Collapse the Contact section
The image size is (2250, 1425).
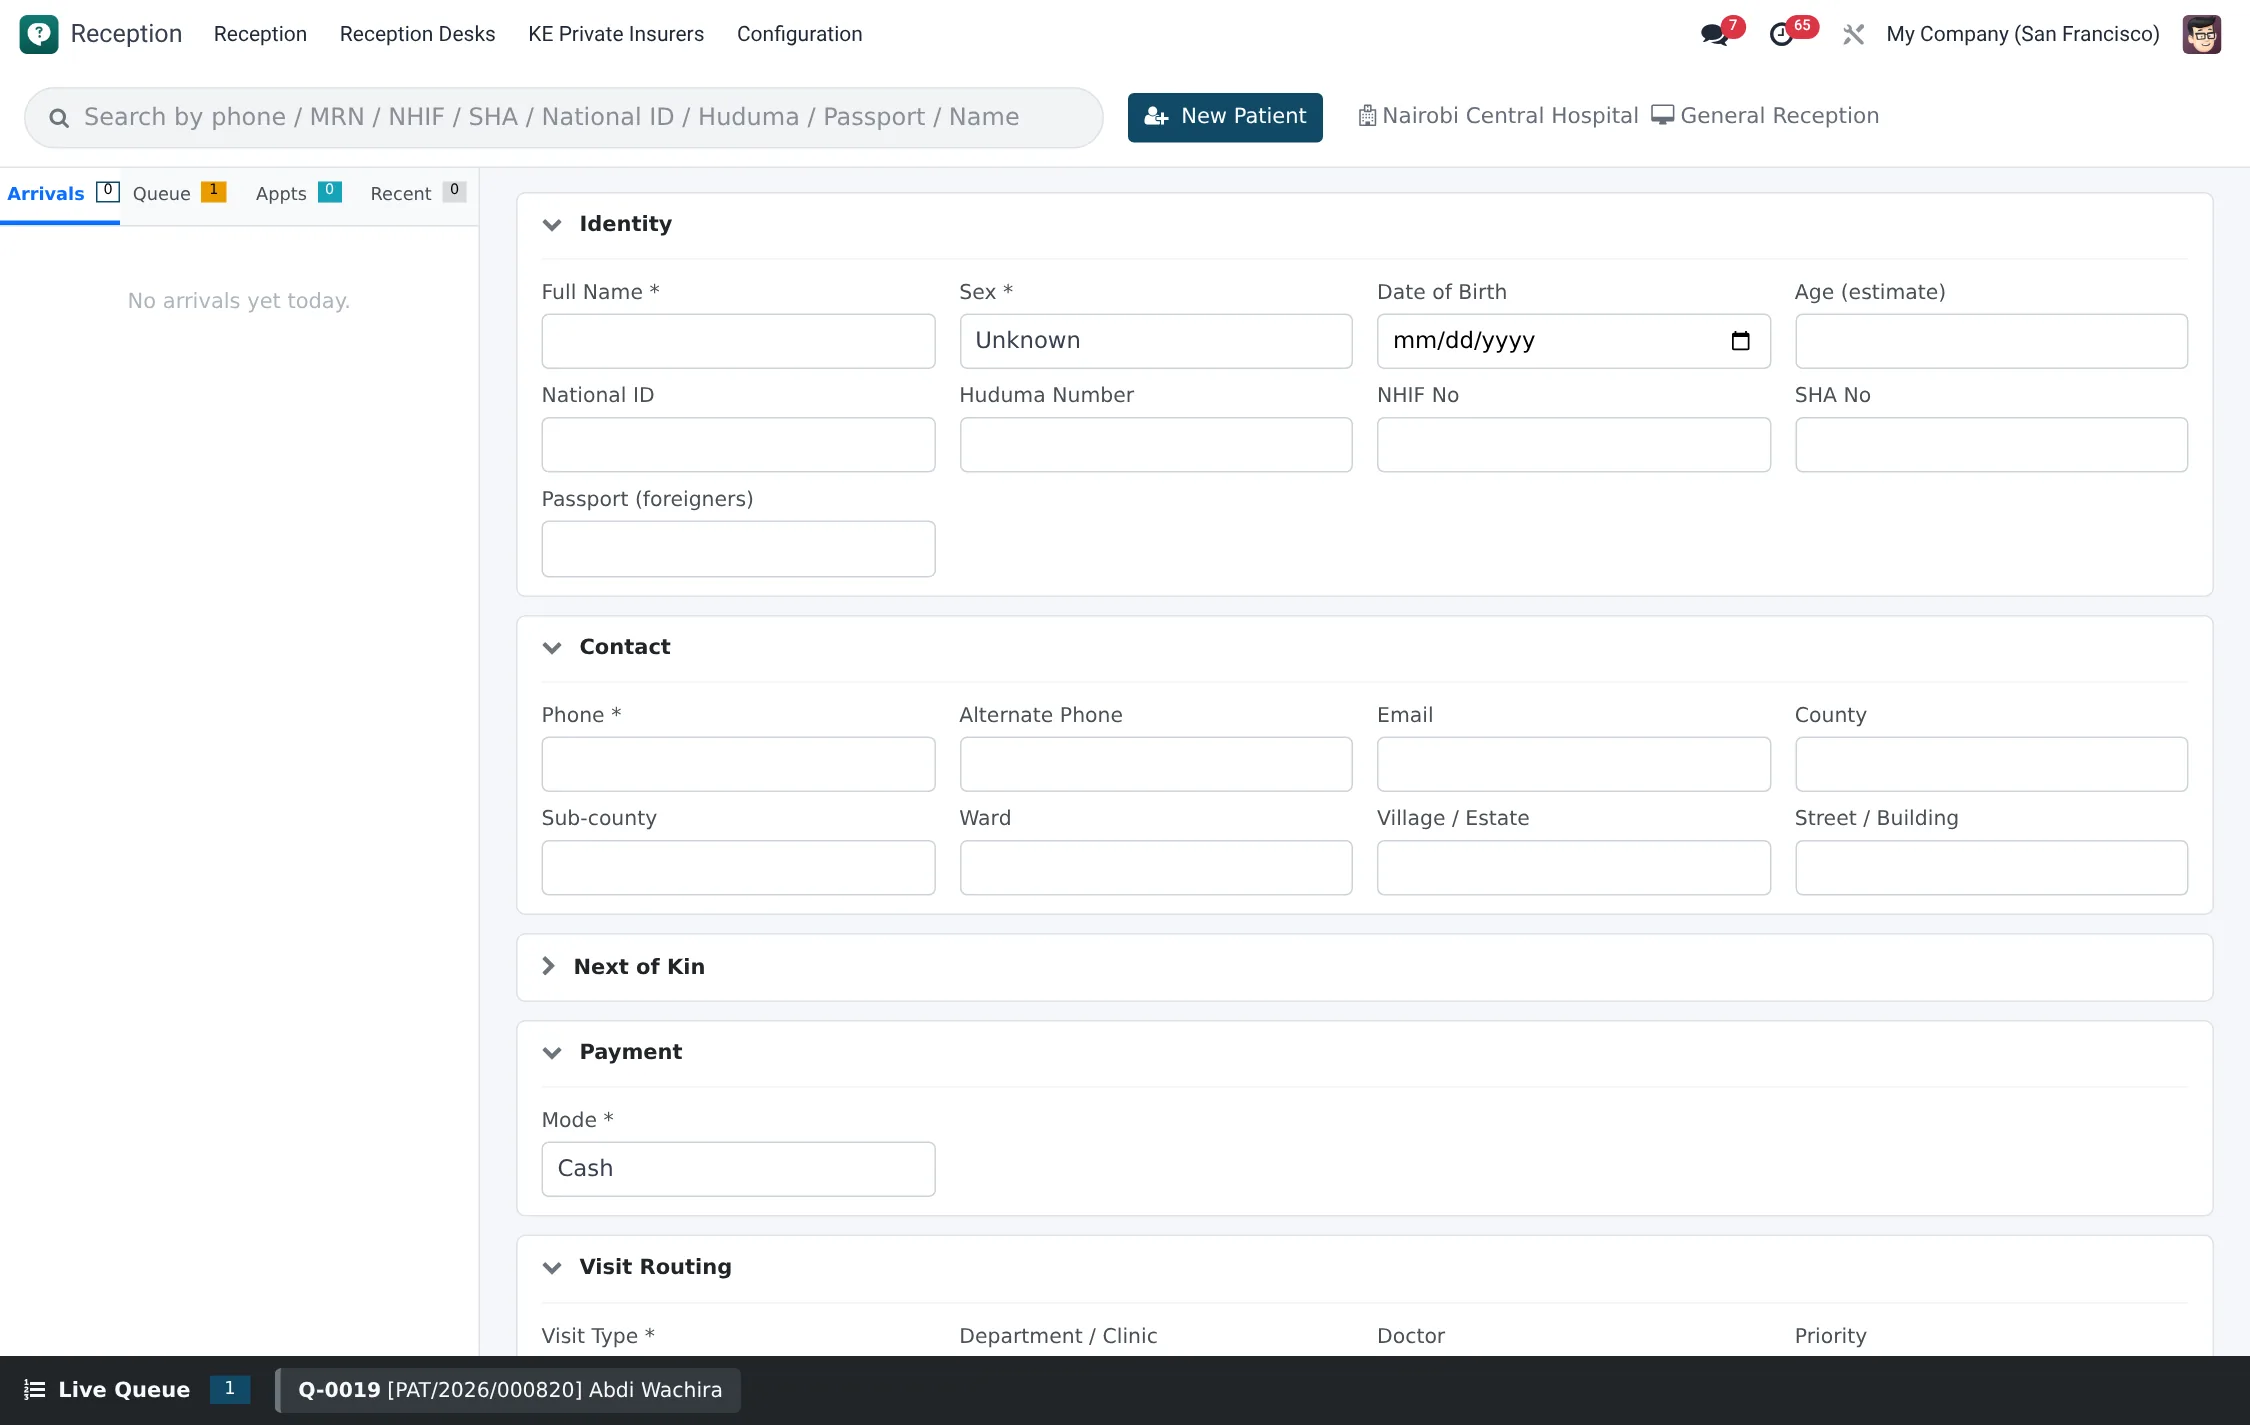pyautogui.click(x=551, y=648)
